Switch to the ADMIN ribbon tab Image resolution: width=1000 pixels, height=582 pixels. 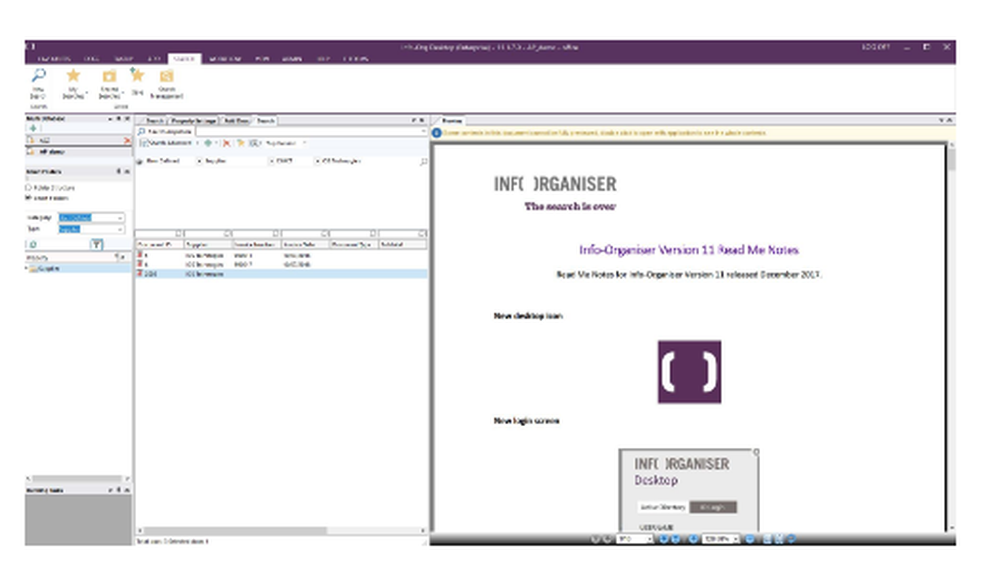click(x=291, y=59)
